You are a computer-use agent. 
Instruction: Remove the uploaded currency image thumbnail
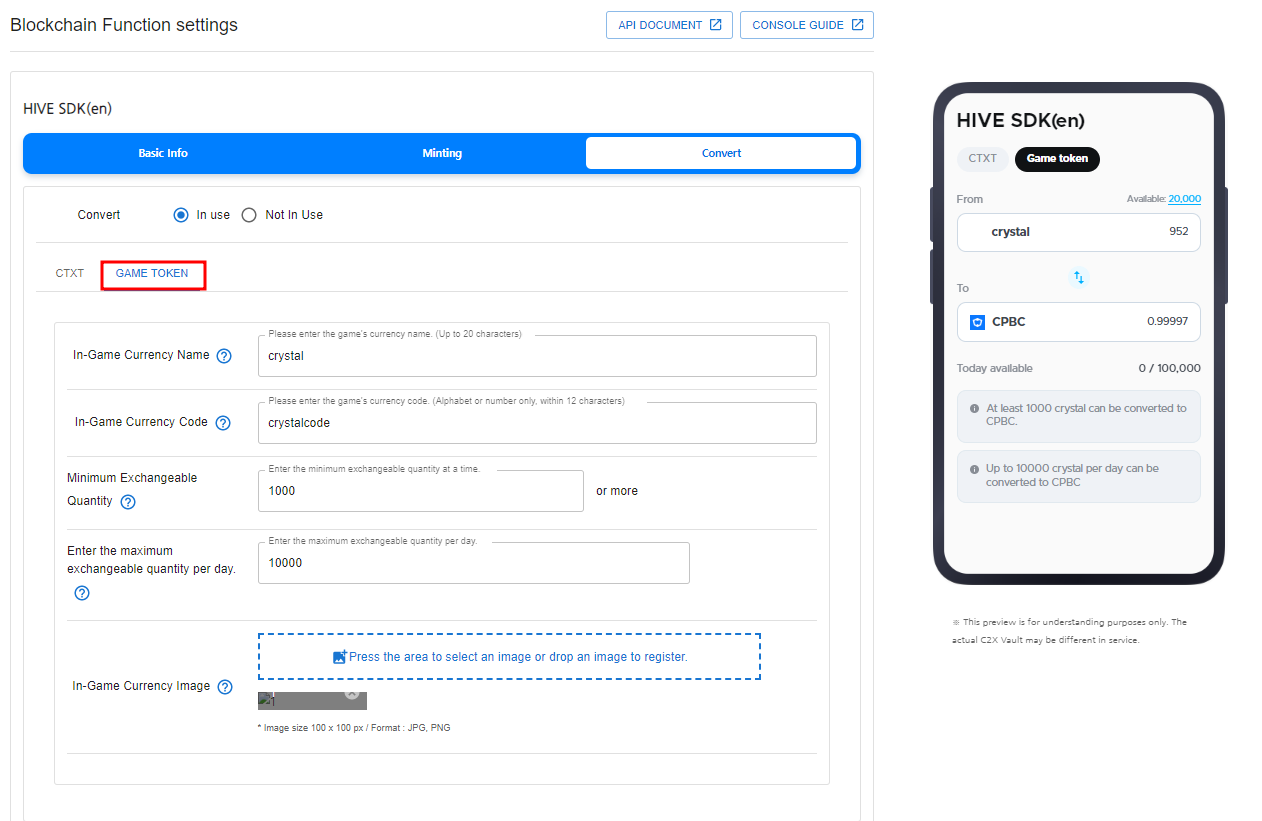point(352,693)
